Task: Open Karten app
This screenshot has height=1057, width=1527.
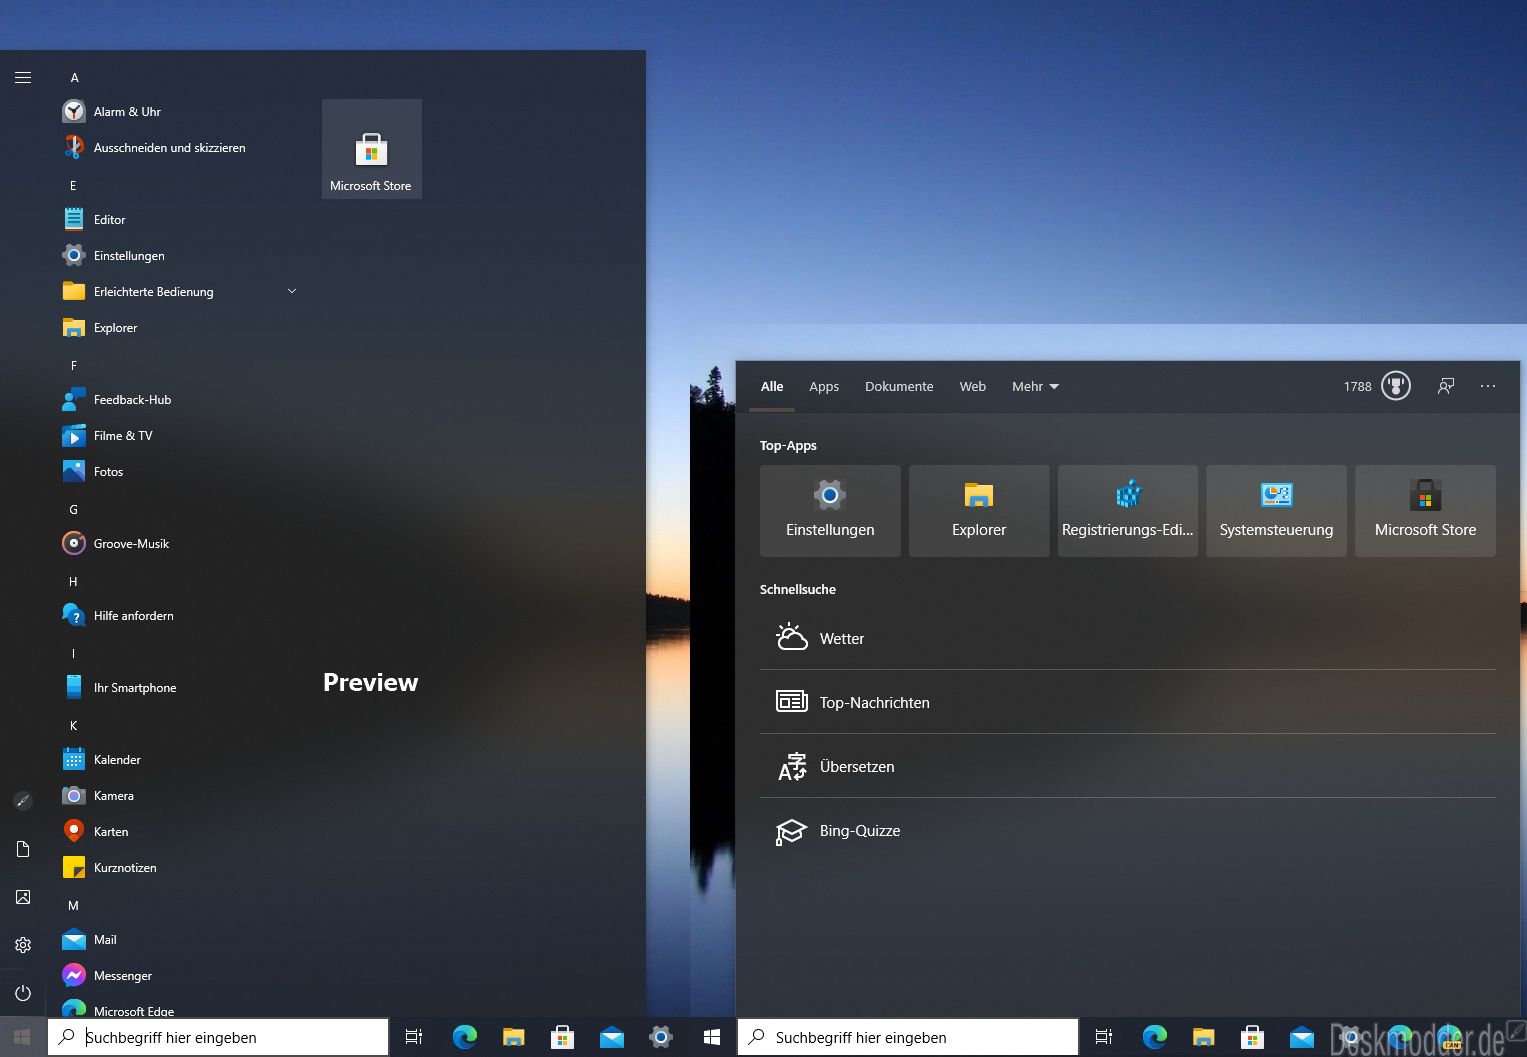Action: [x=180, y=832]
